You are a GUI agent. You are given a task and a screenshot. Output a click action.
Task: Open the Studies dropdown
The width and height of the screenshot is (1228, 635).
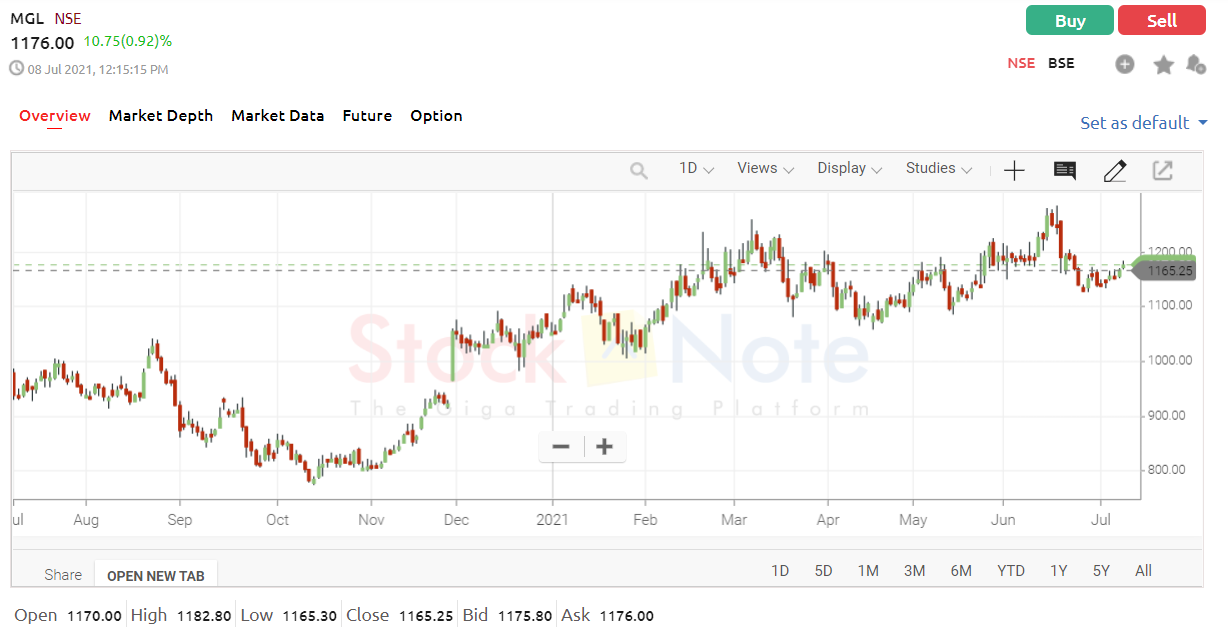click(x=939, y=169)
